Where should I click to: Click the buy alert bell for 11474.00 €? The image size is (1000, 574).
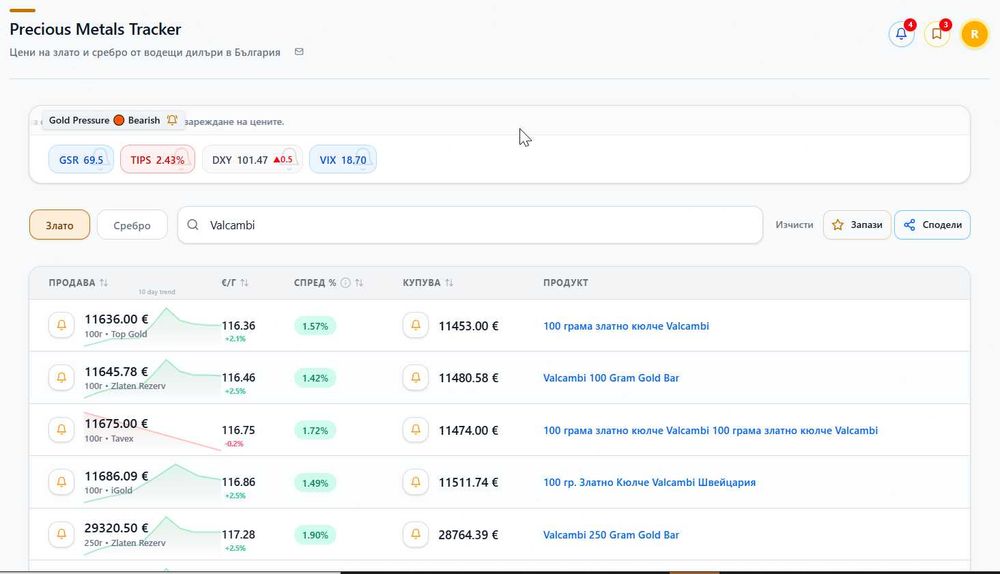pos(415,430)
